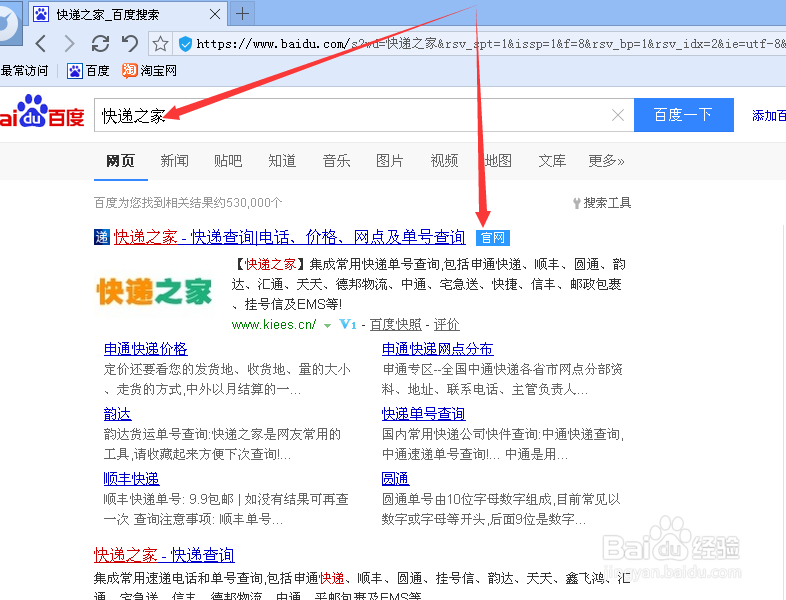Click the address bar URL
This screenshot has height=600, width=786.
[x=490, y=44]
